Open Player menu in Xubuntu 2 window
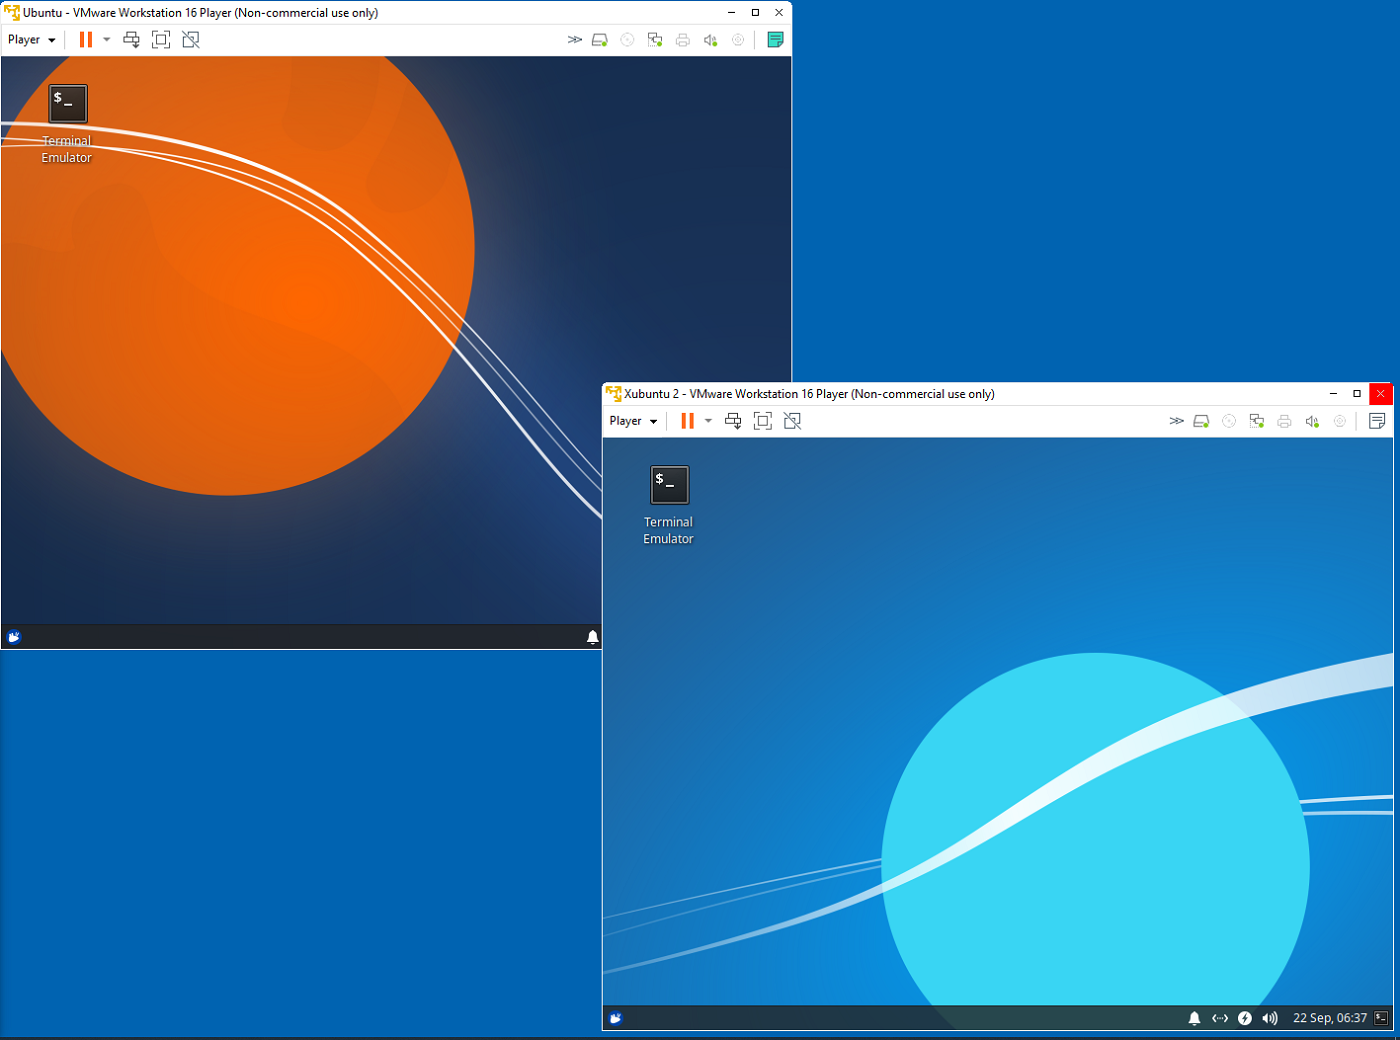The image size is (1400, 1040). tap(633, 421)
